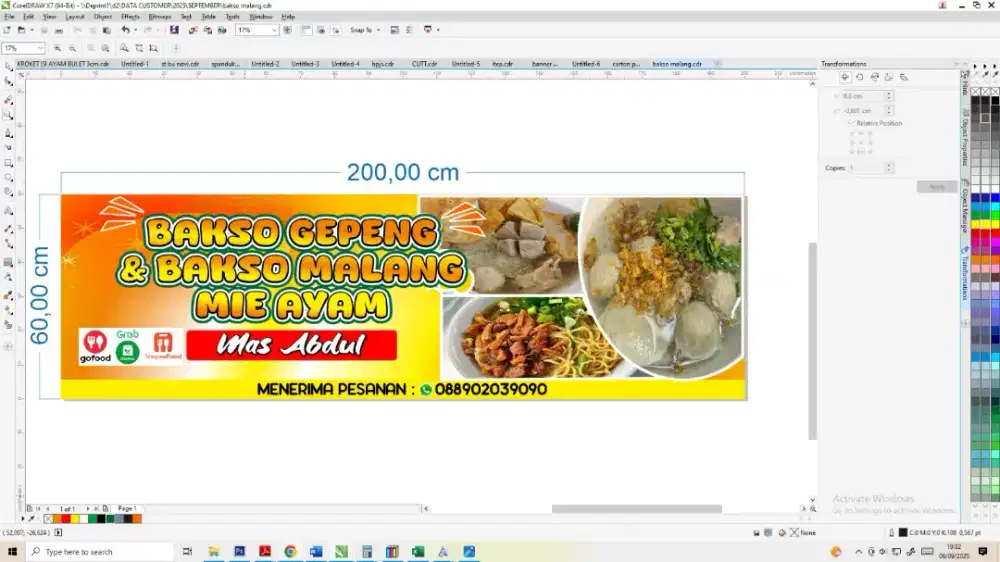Open the zoom level dropdown in property bar
Viewport: 1000px width, 562px height.
40,48
